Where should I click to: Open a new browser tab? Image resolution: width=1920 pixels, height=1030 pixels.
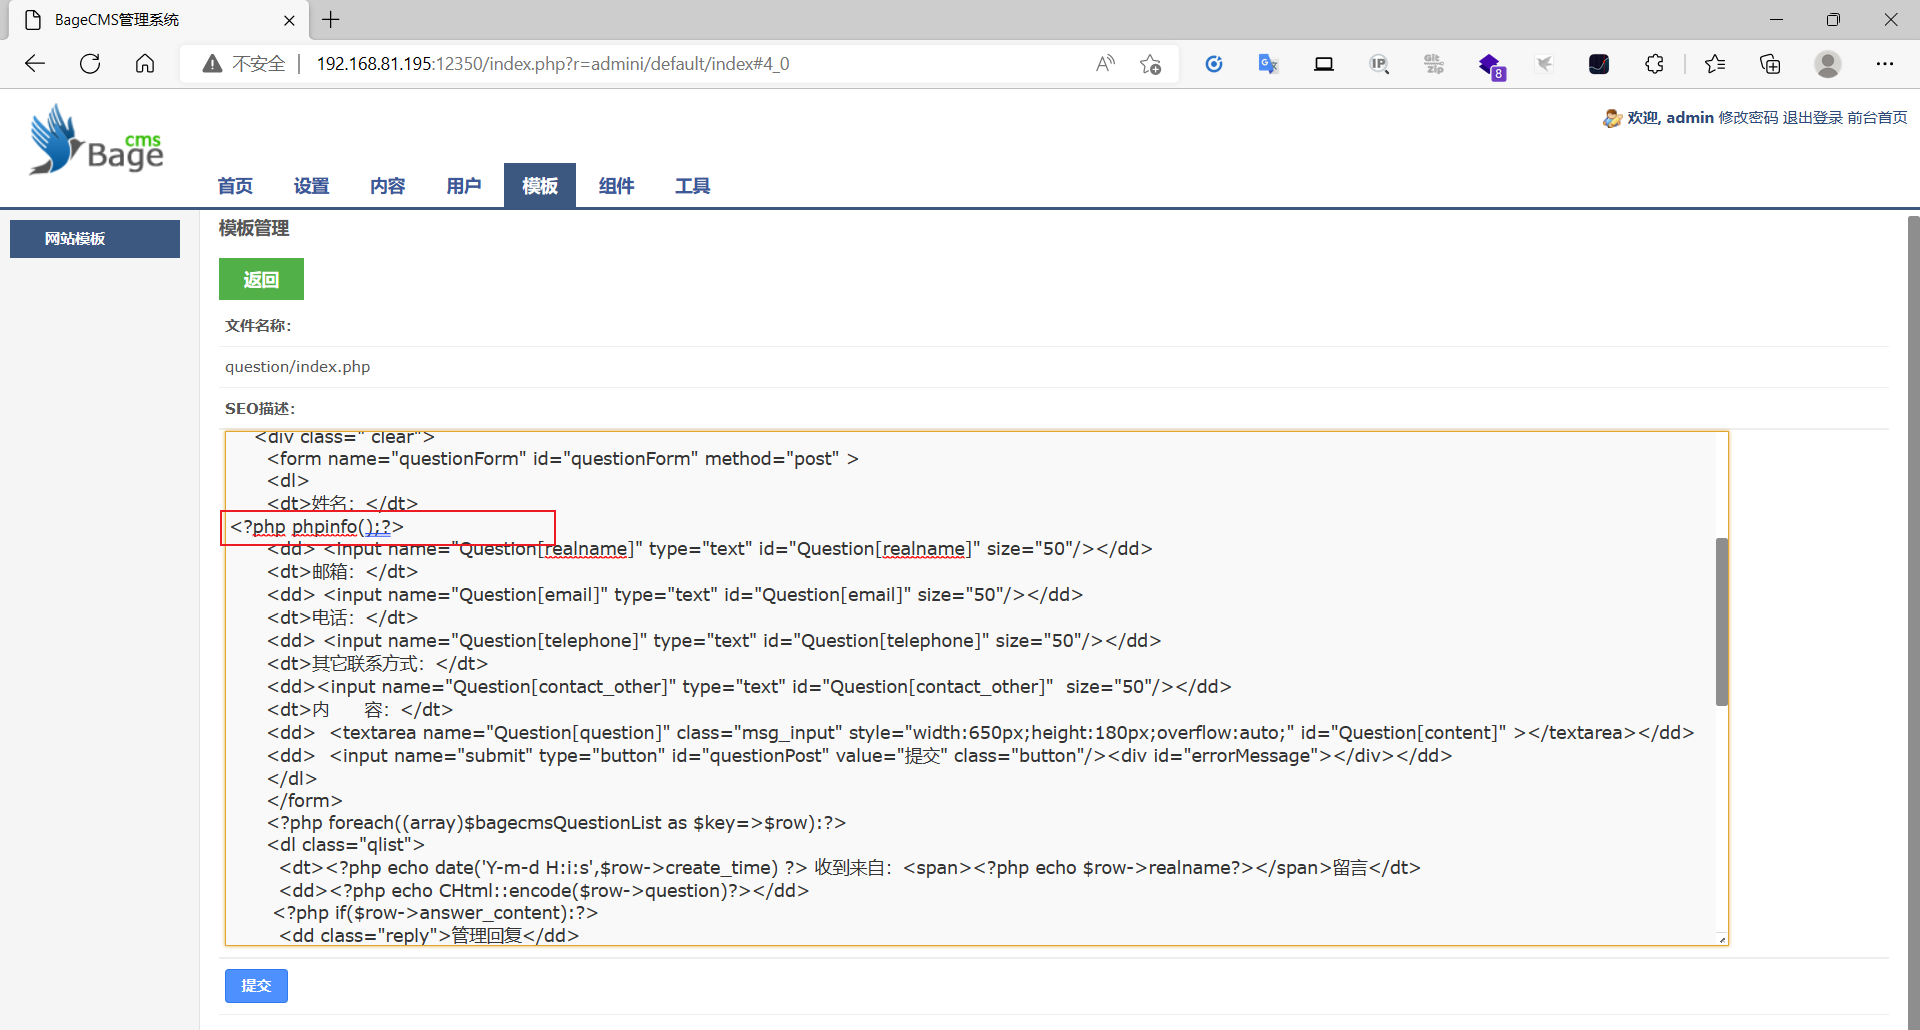pos(331,19)
